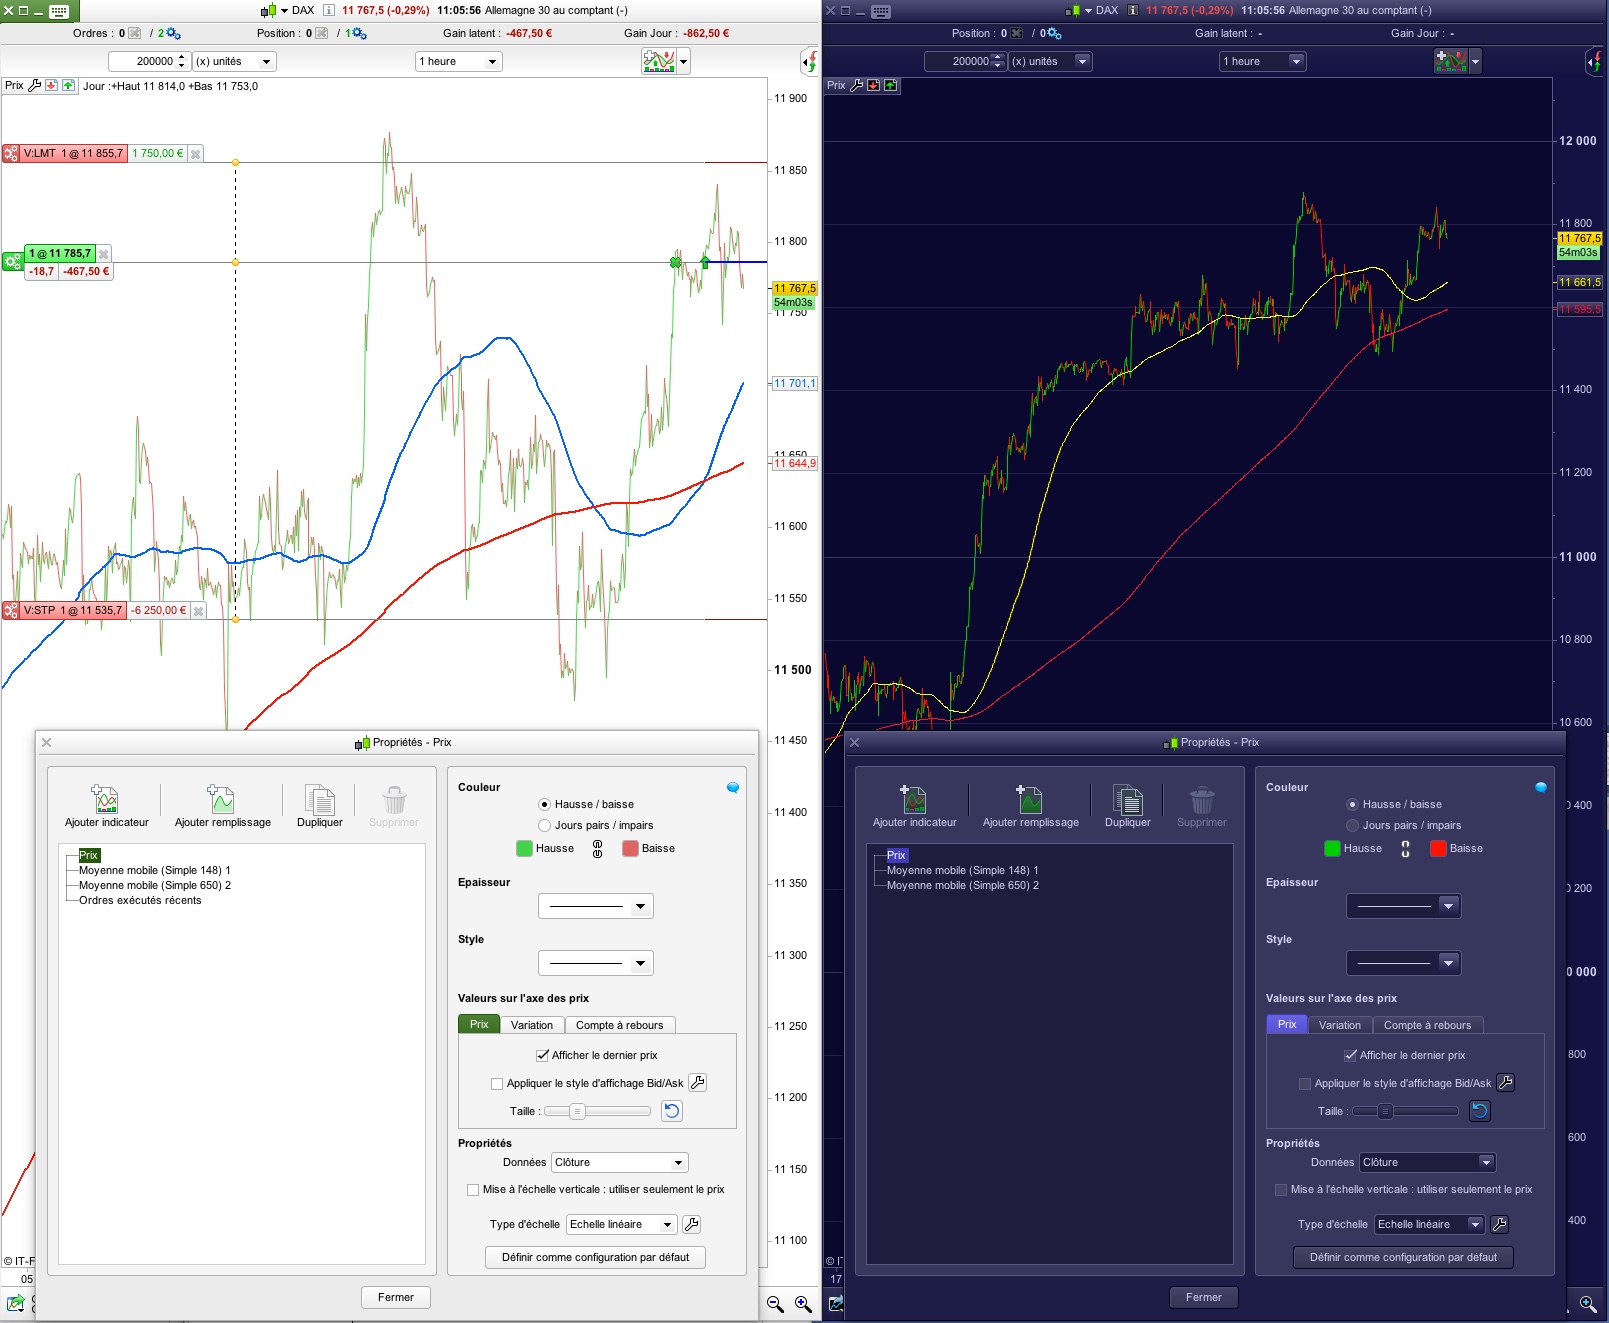The height and width of the screenshot is (1323, 1609).
Task: Close the position at 11 785,7 with its X
Action: [103, 254]
